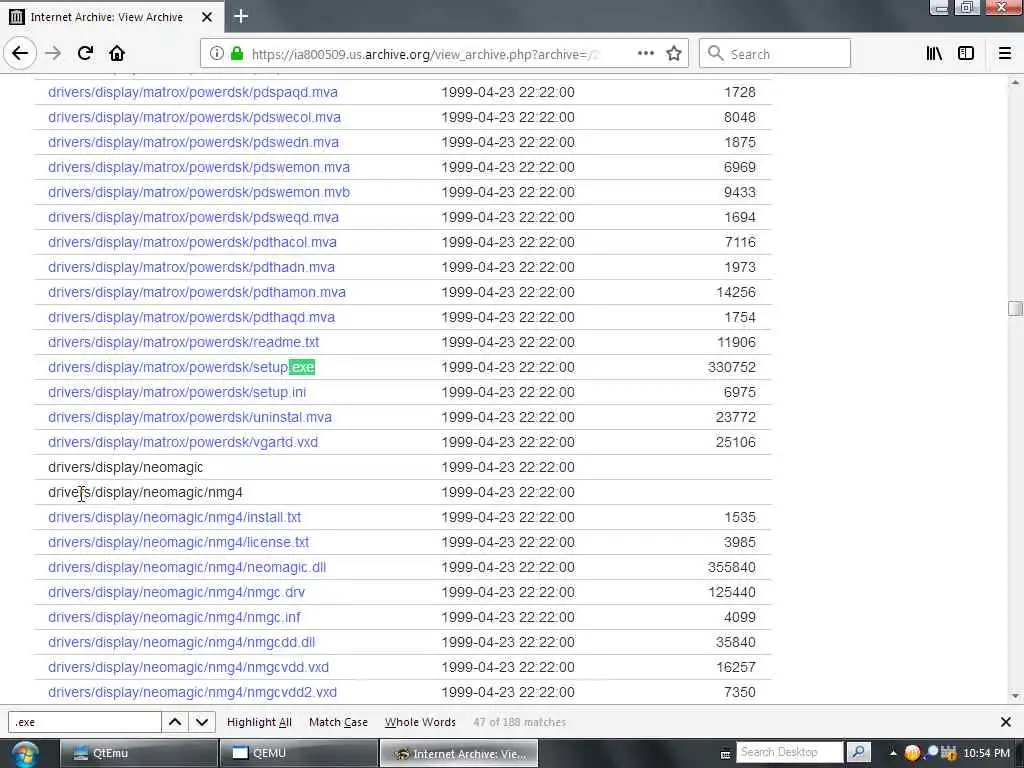The image size is (1024, 768).
Task: Click the Search Desktop field
Action: pyautogui.click(x=790, y=752)
